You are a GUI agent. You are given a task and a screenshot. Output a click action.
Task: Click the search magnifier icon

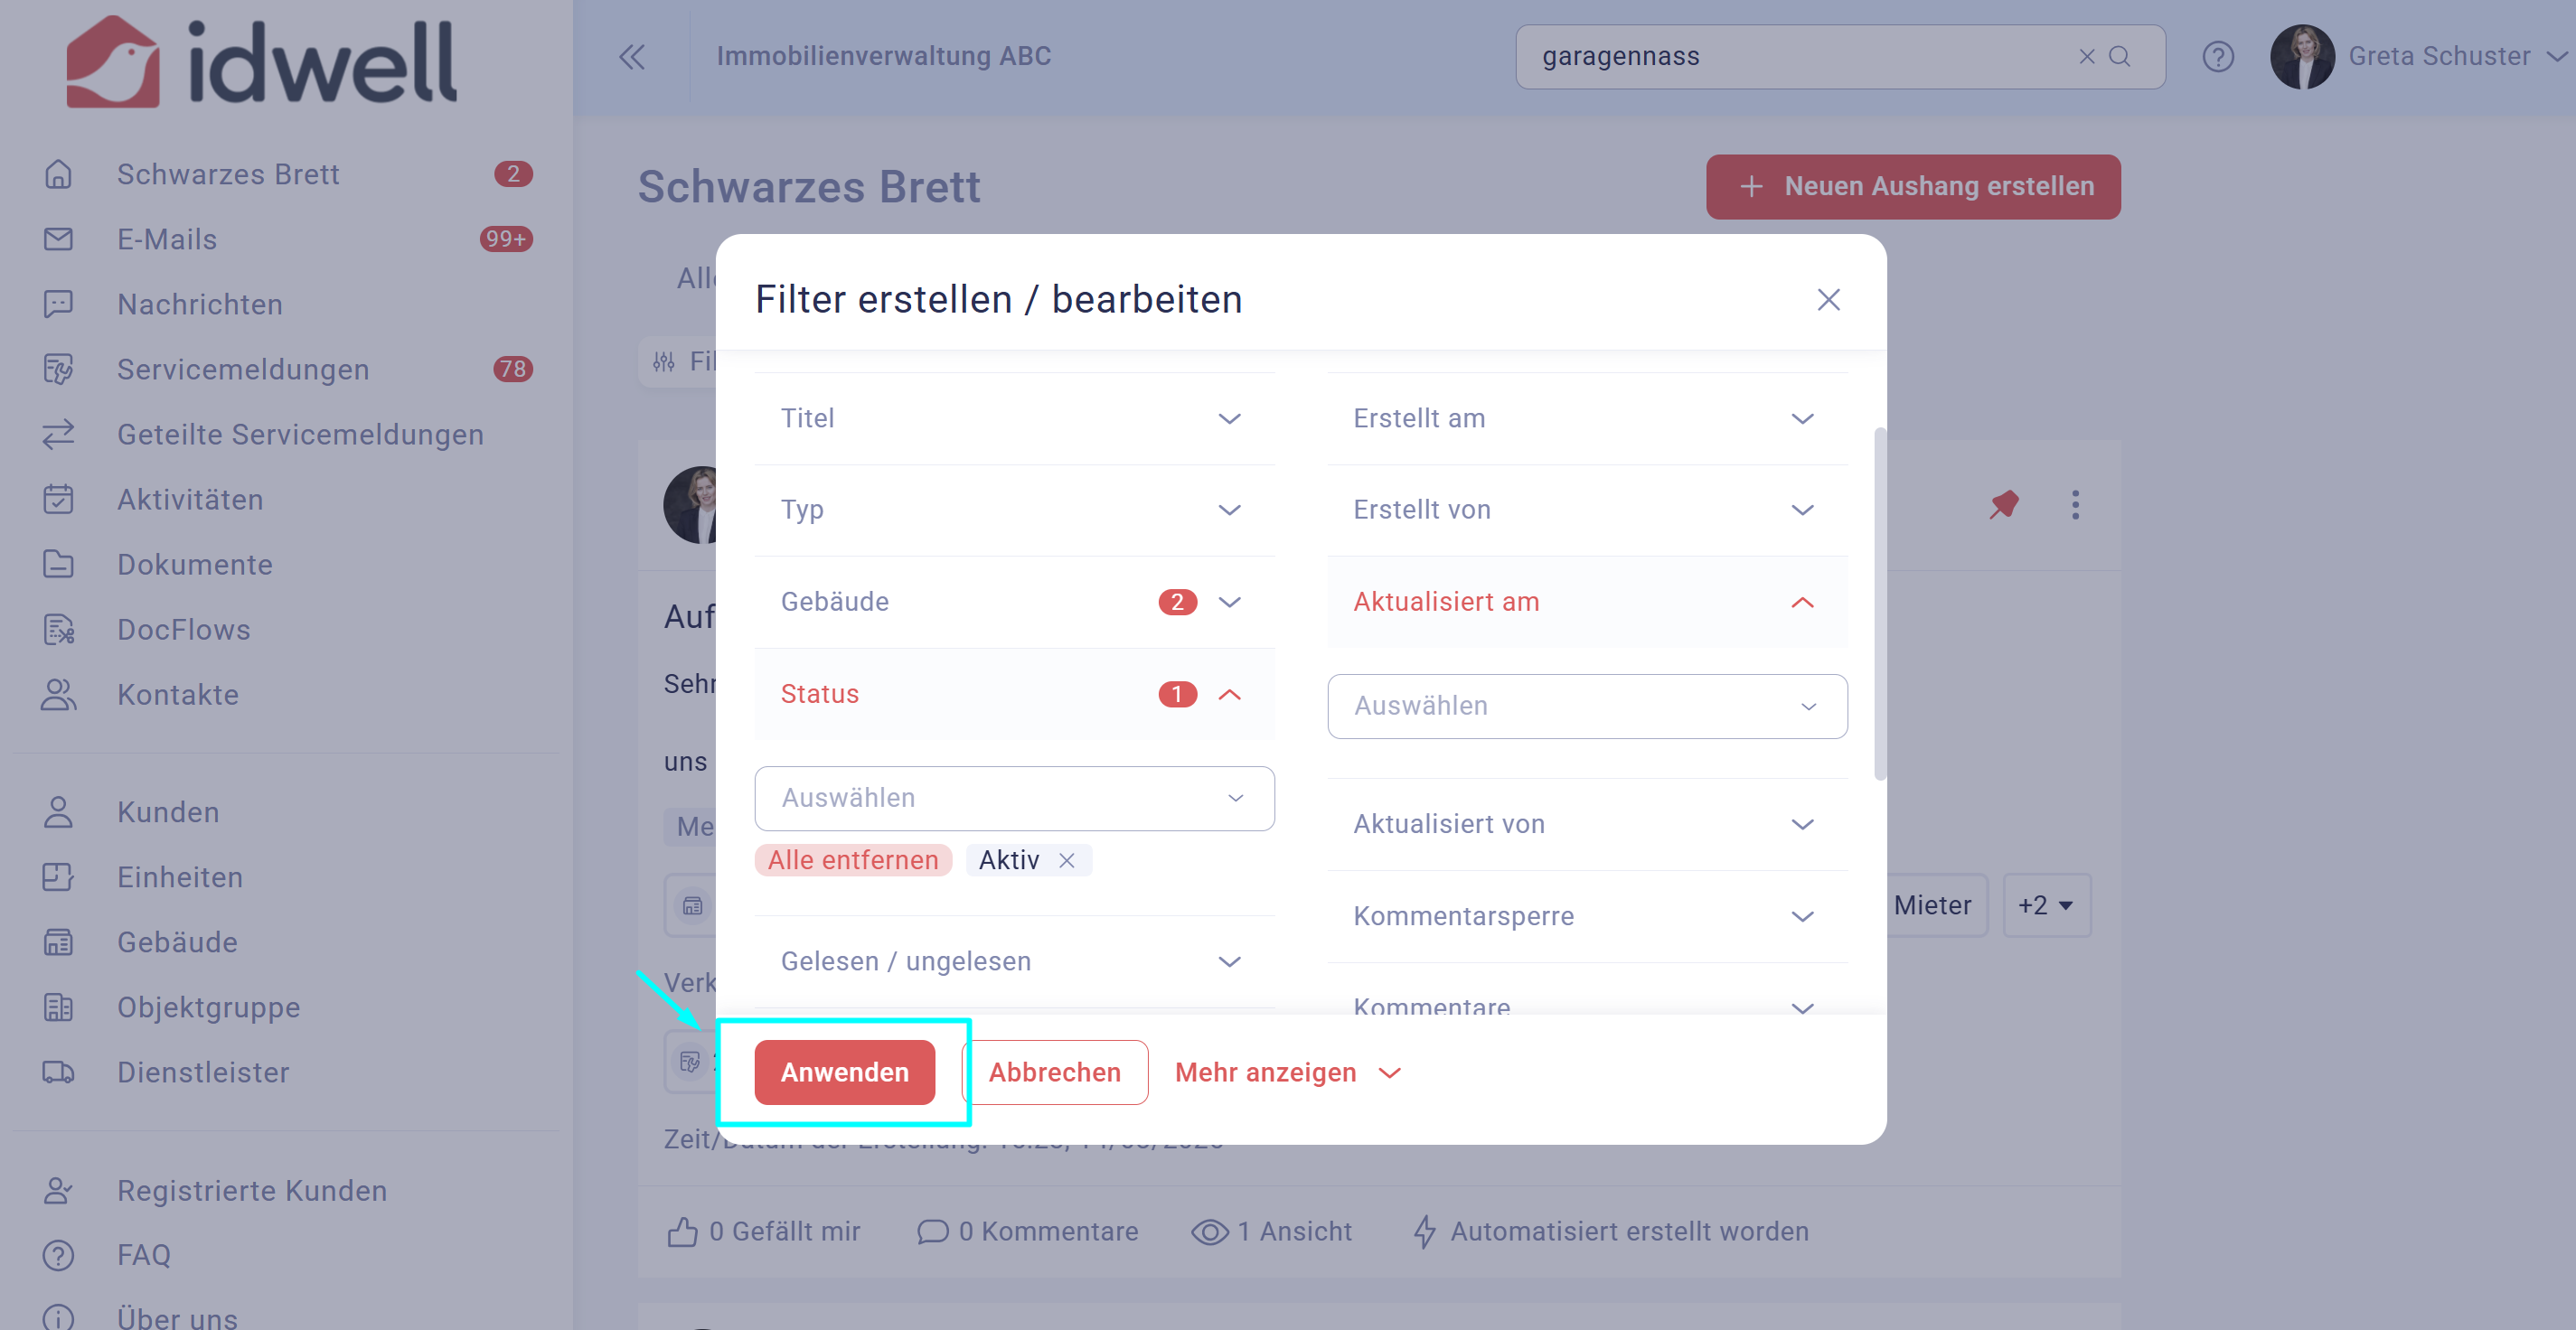tap(2119, 56)
